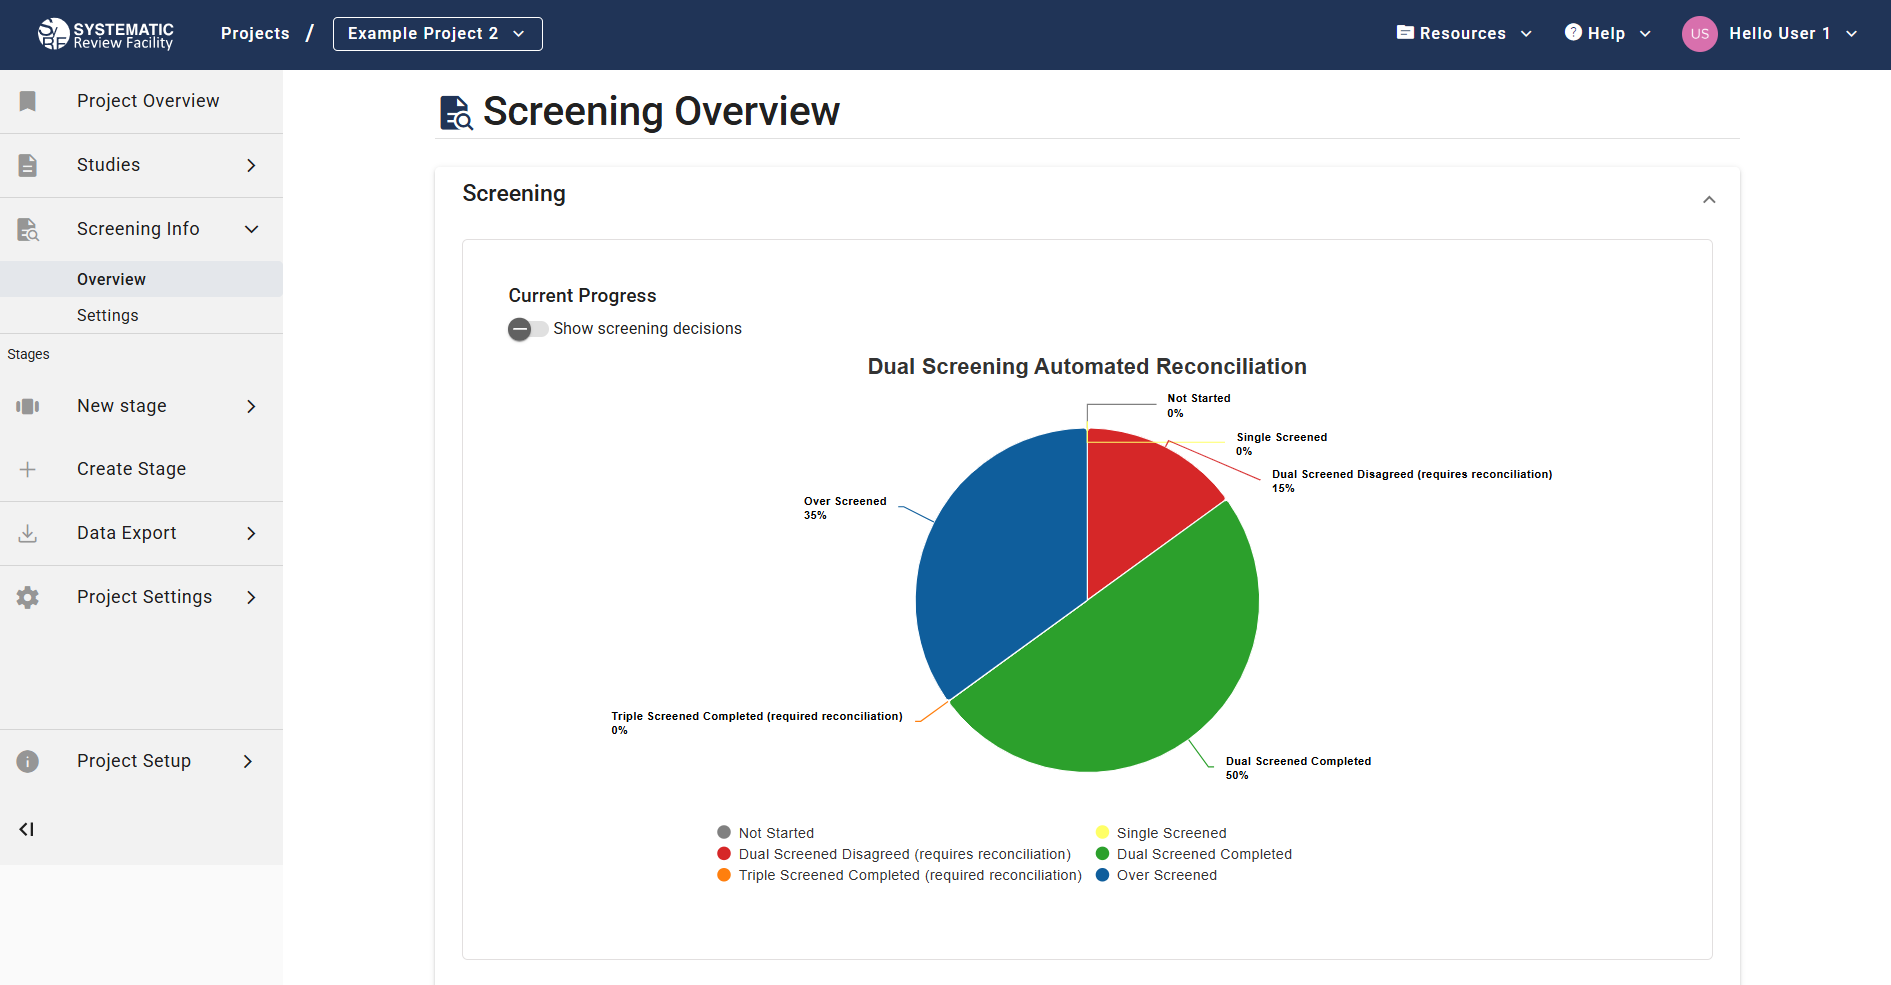Click the Data Export download icon
This screenshot has height=985, width=1891.
coord(28,533)
